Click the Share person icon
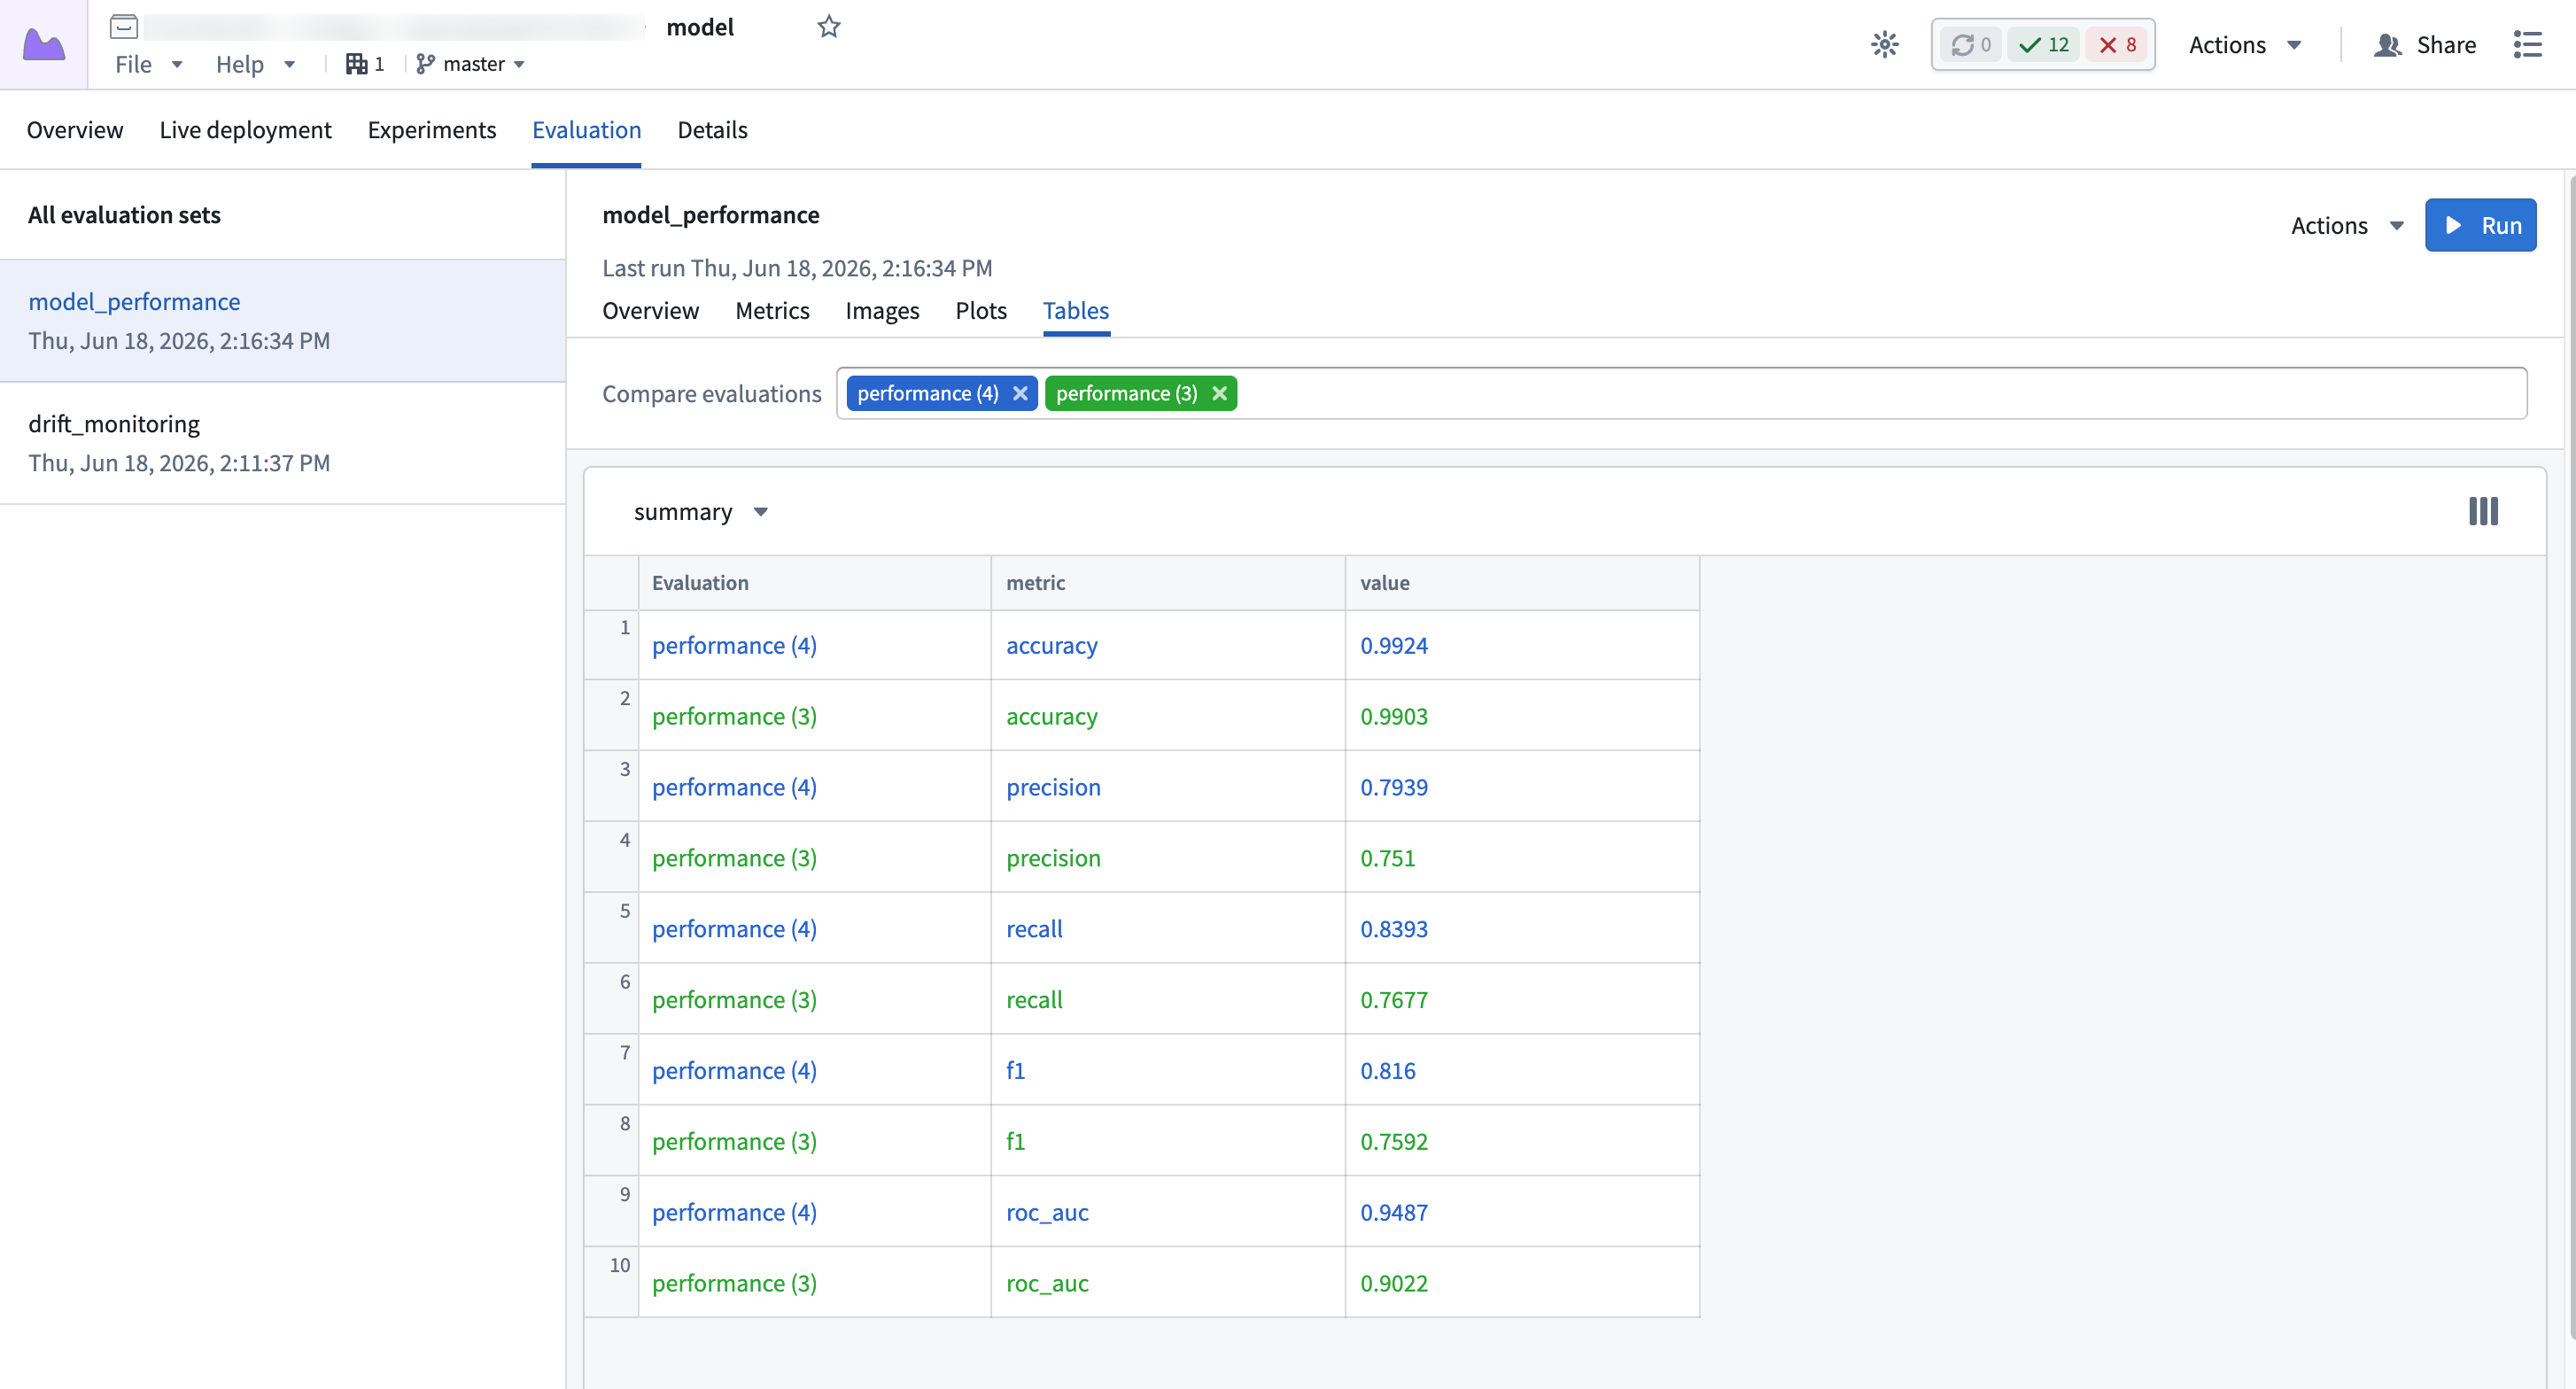The image size is (2576, 1389). coord(2387,44)
